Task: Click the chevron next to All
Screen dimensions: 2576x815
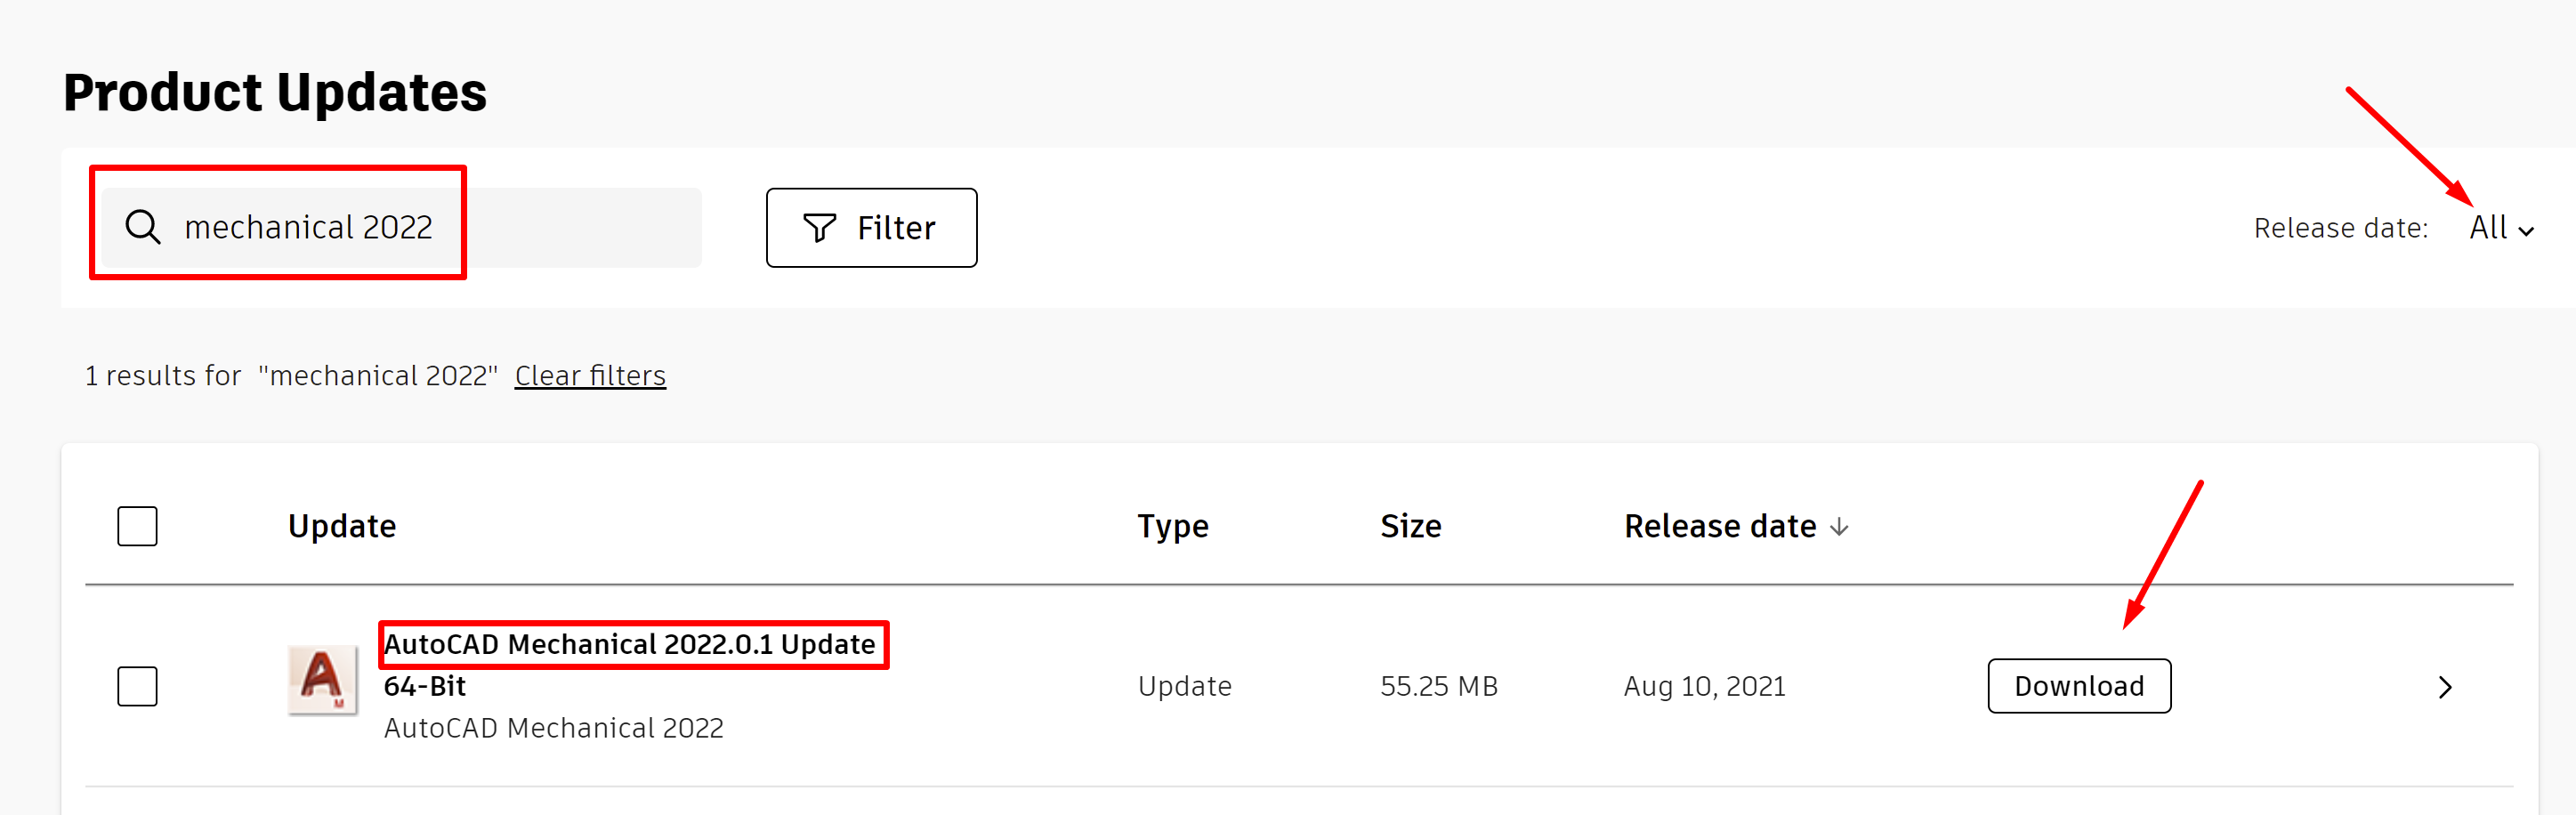Action: [2528, 230]
